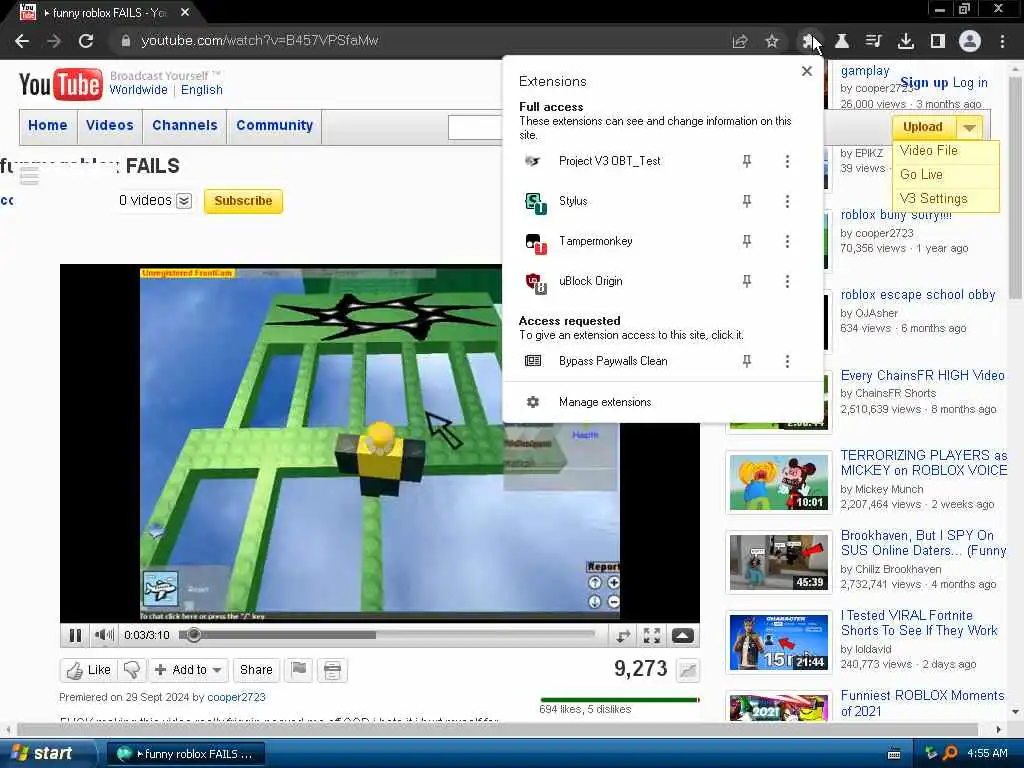The image size is (1024, 768).
Task: Click the Tampermonkey extension icon
Action: click(x=536, y=243)
